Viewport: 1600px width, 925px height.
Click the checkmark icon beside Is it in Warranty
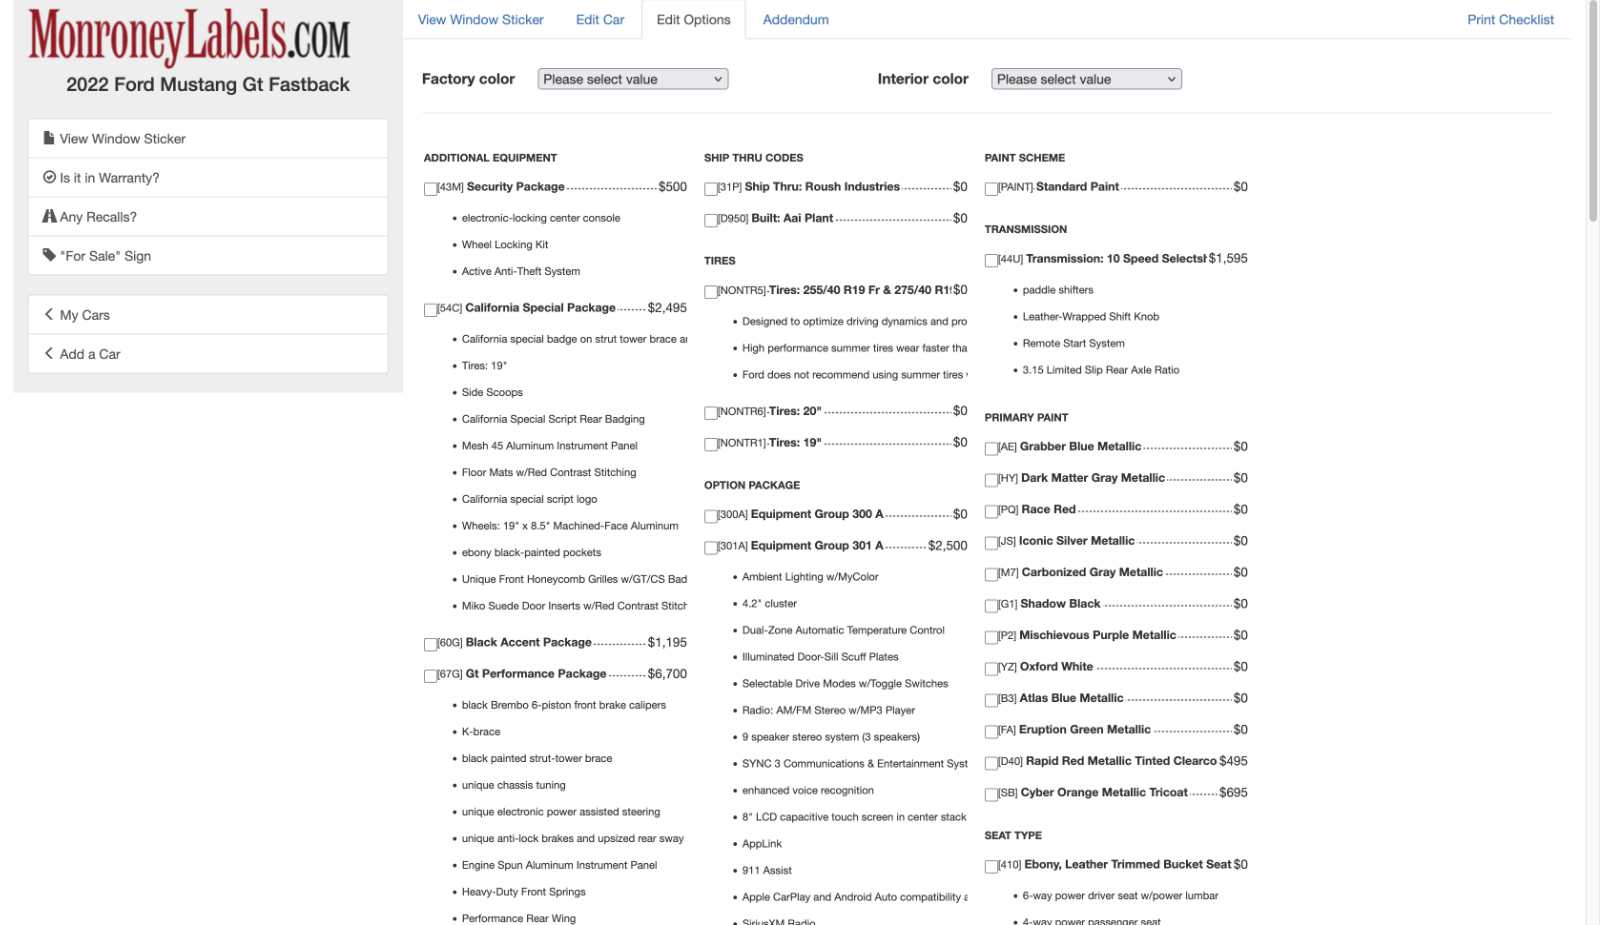tap(49, 177)
